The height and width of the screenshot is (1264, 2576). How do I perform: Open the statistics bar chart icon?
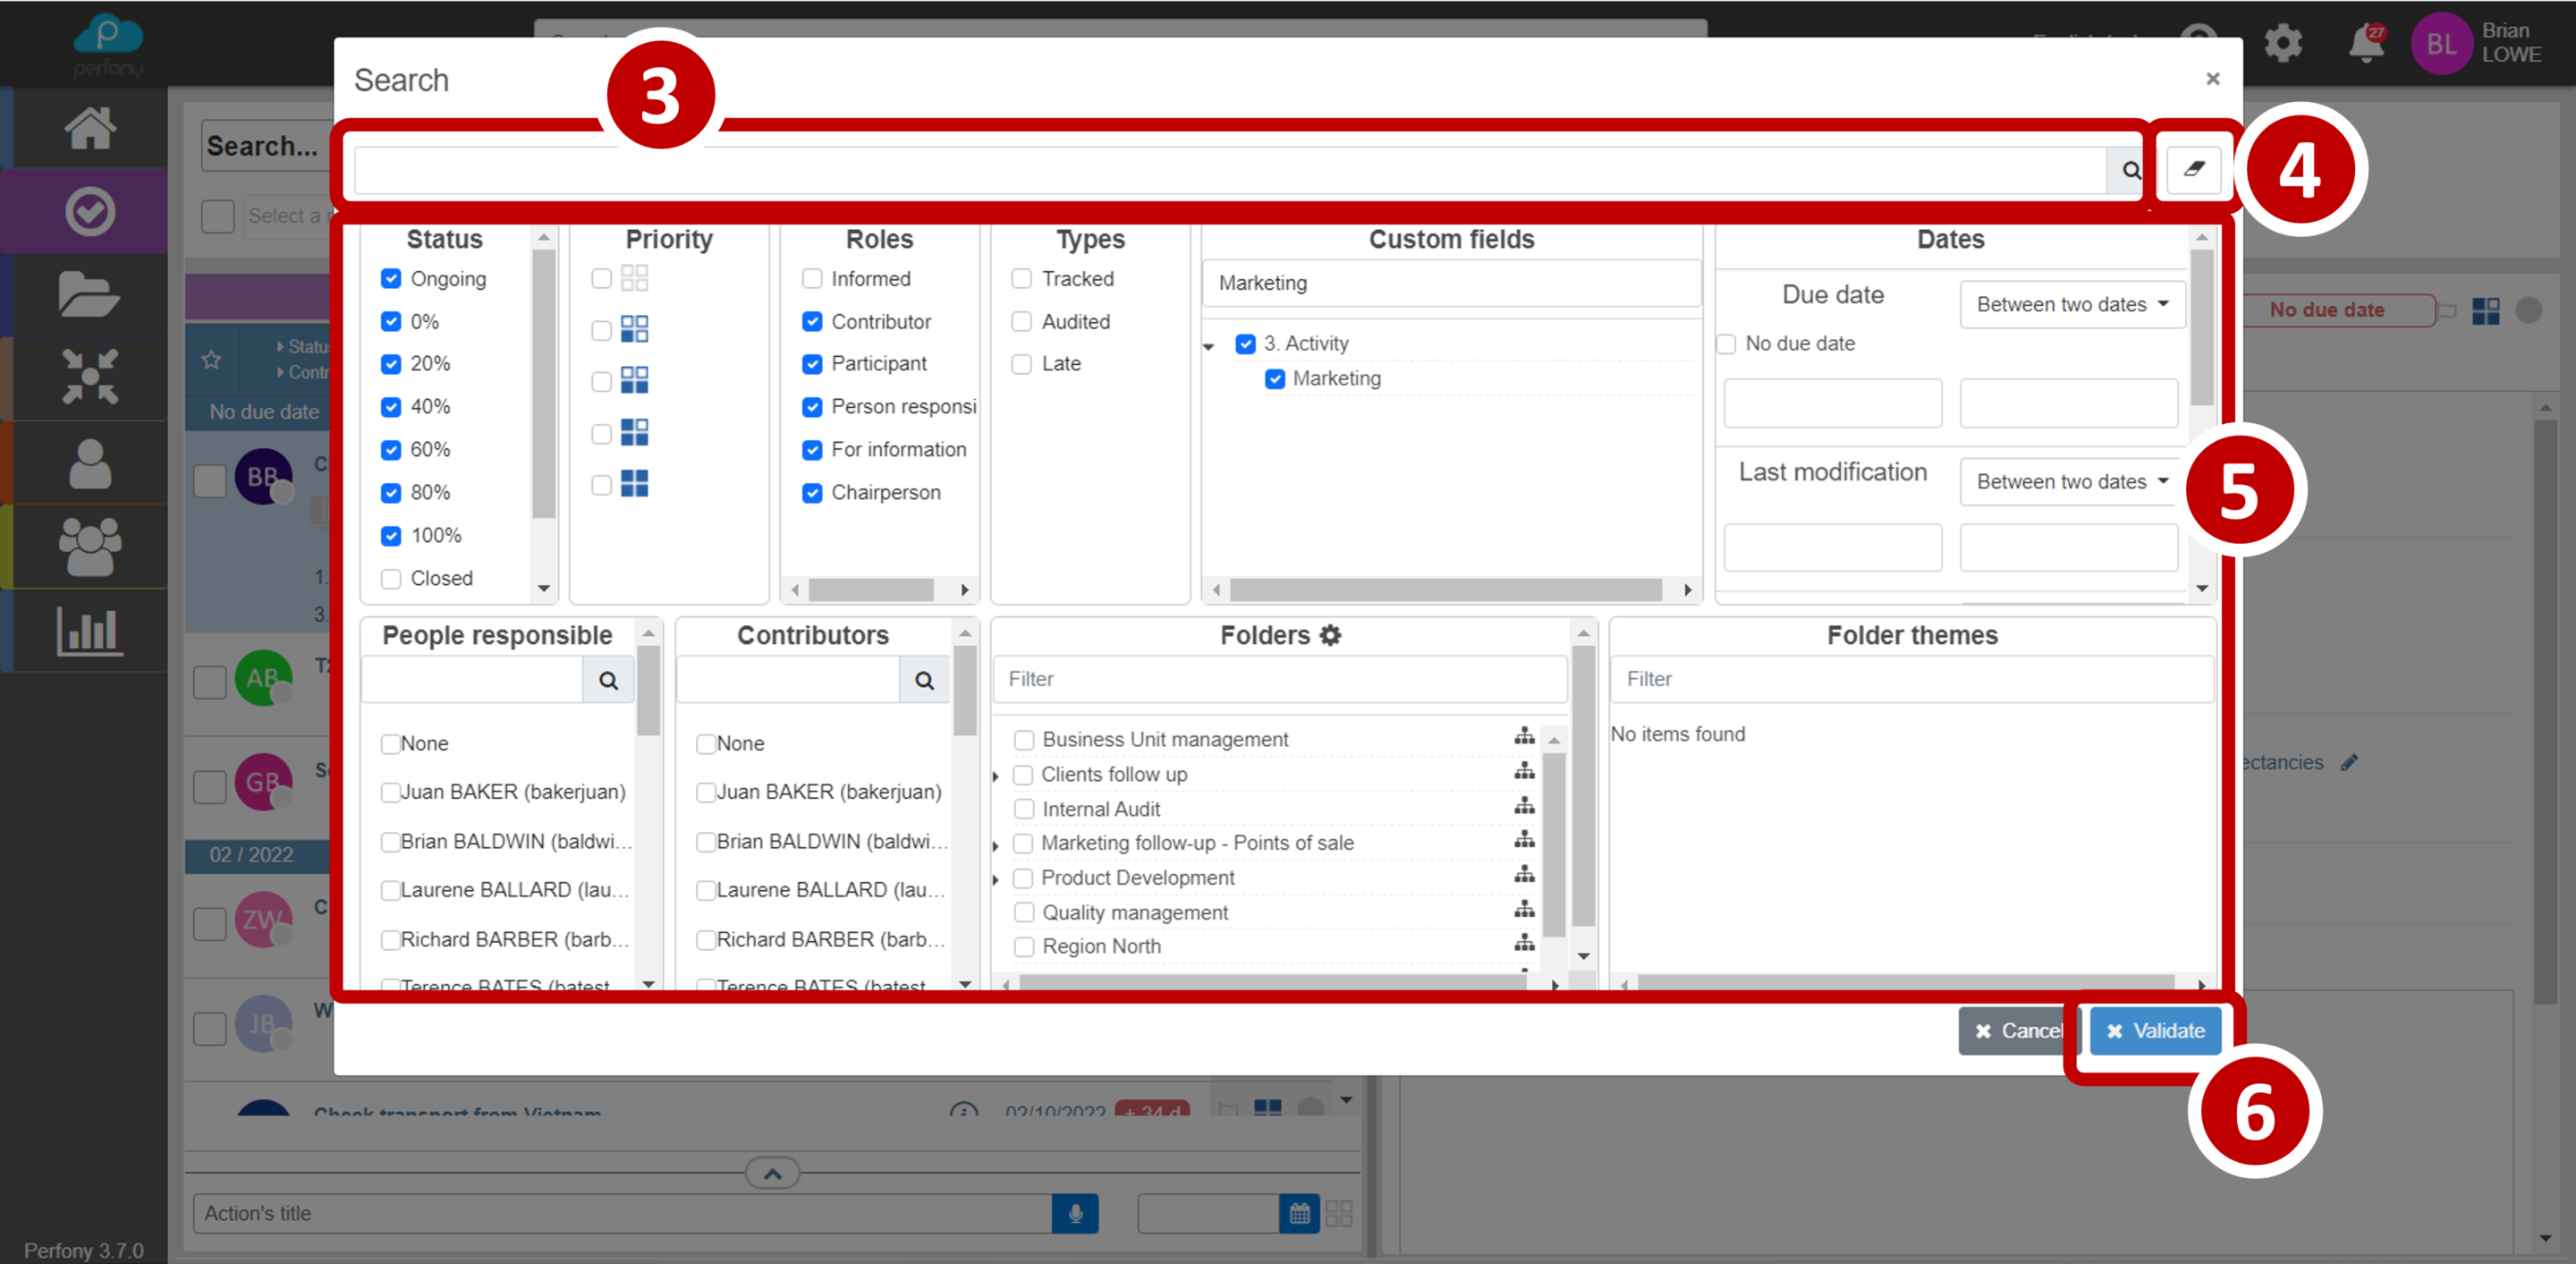pos(90,630)
